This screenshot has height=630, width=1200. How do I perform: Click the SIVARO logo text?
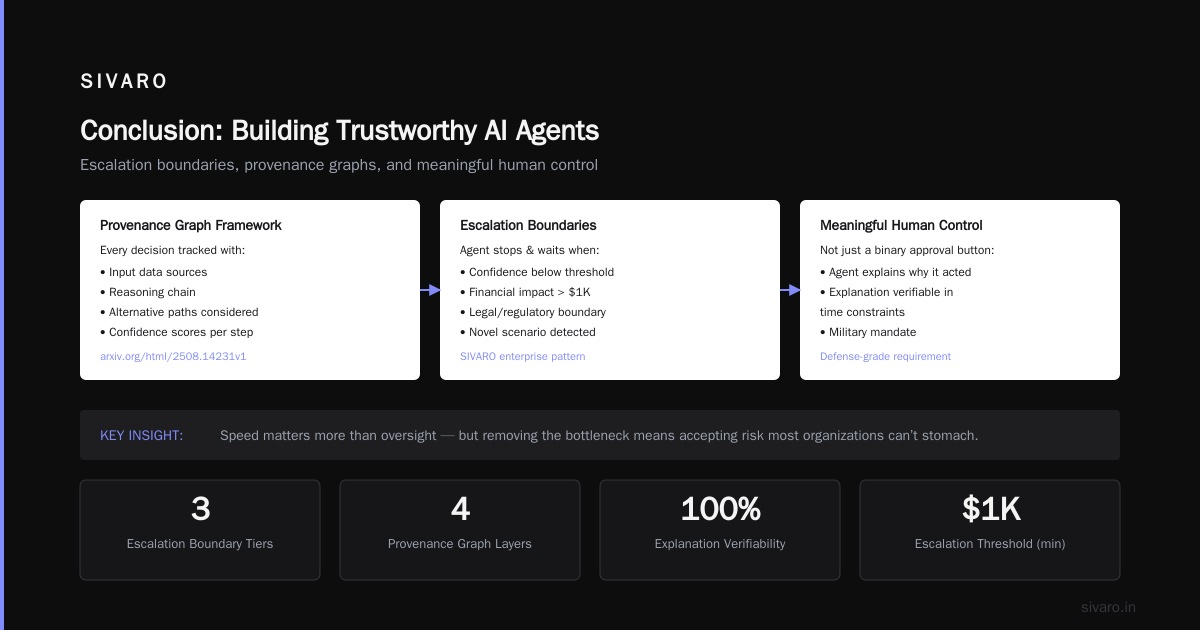124,82
